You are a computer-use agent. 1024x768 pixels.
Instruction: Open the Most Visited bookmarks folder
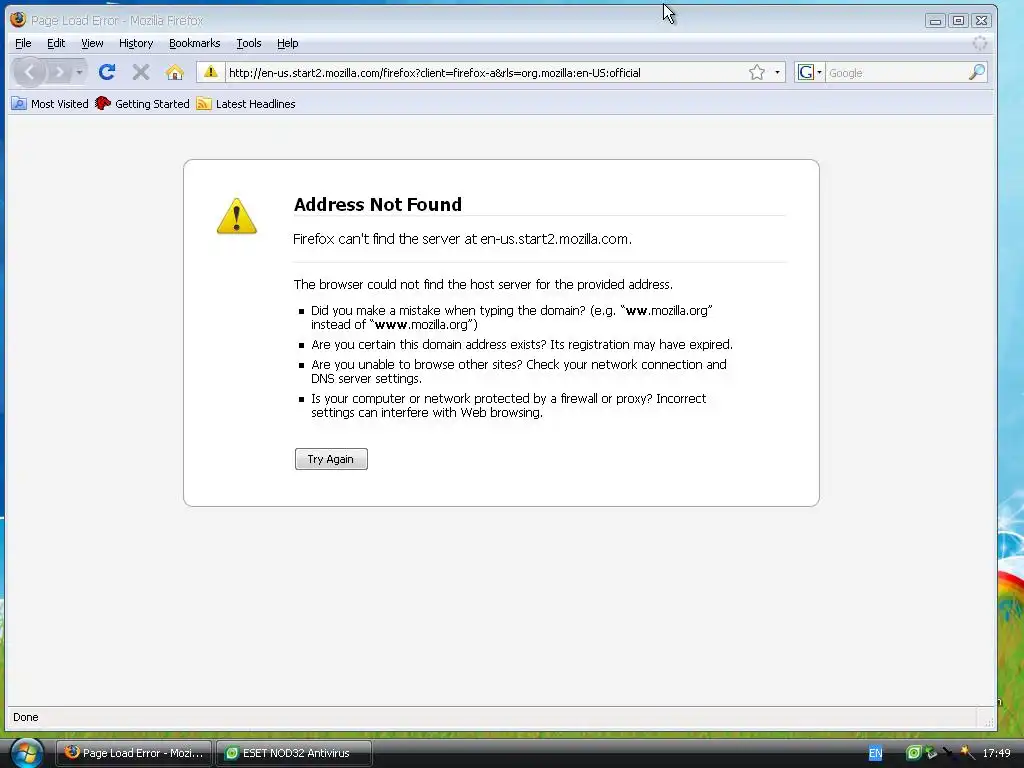point(50,104)
